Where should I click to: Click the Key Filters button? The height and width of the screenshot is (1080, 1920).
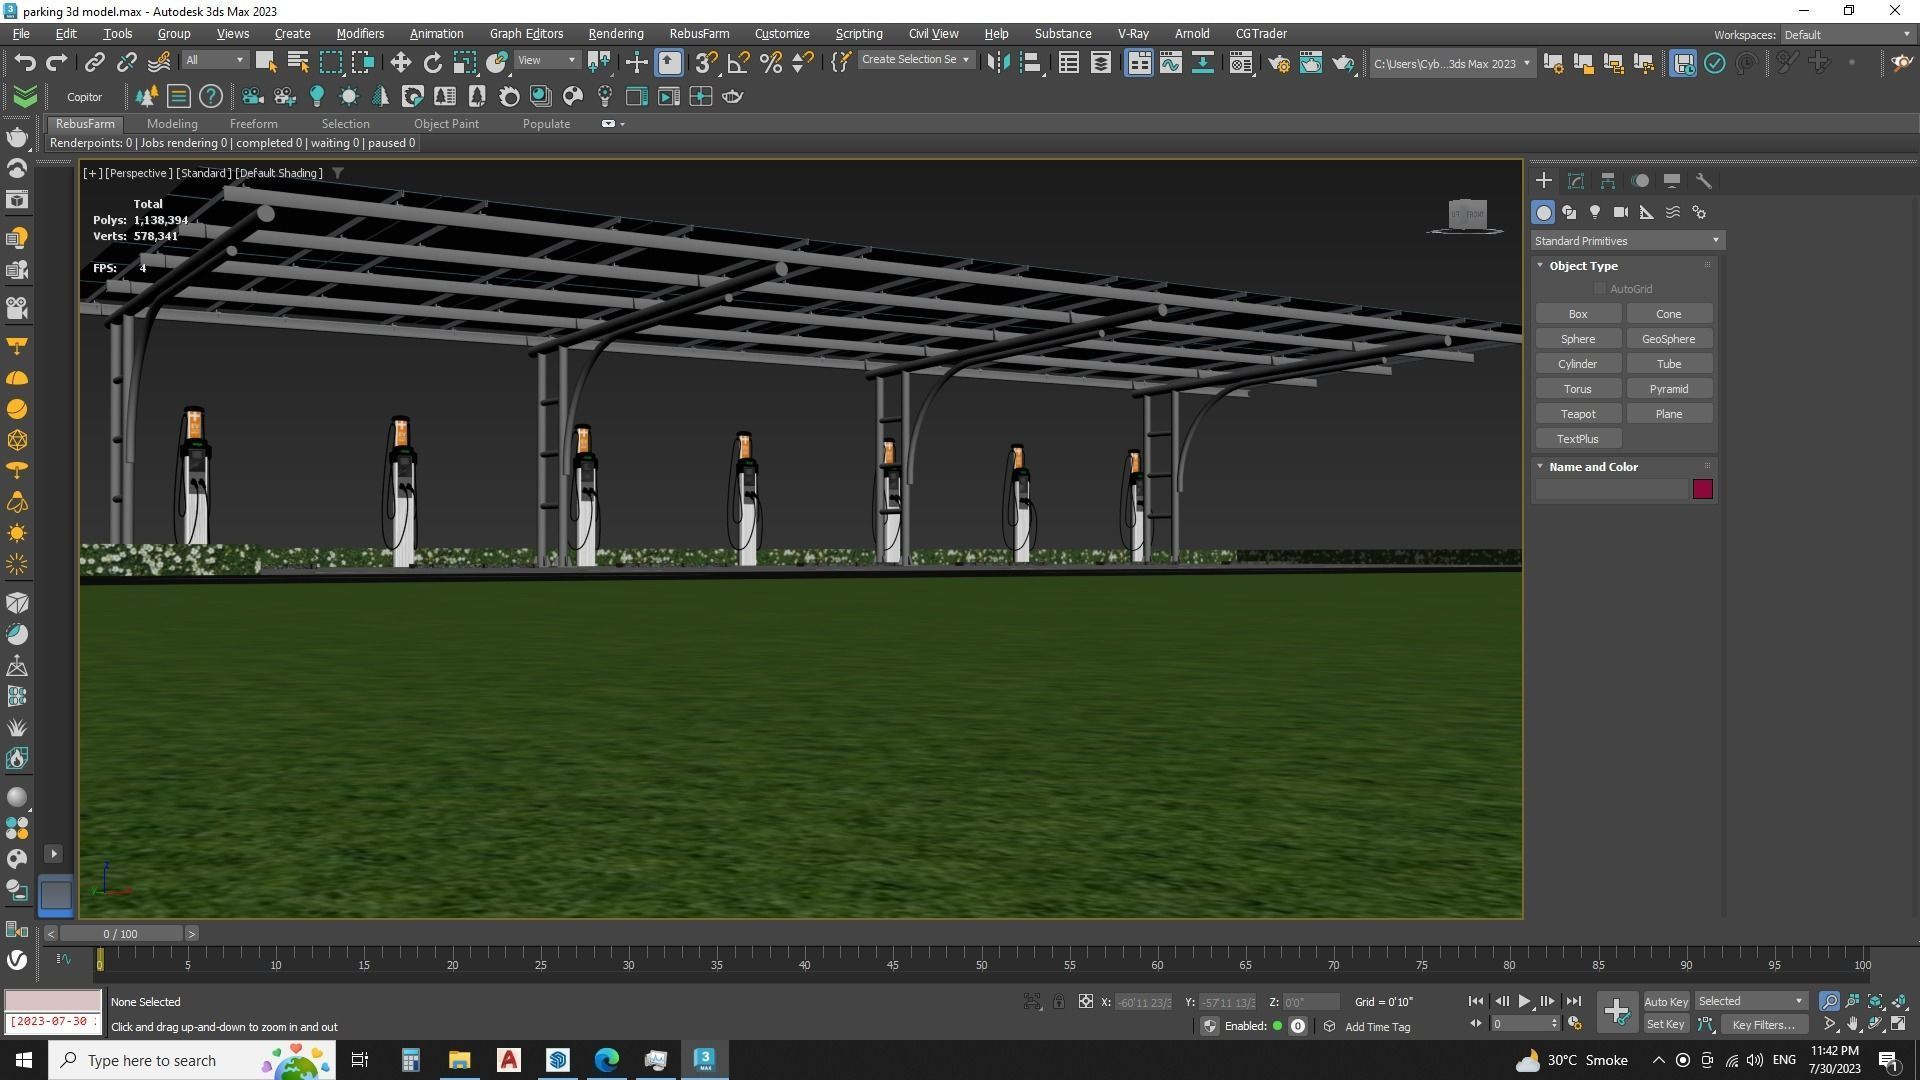(x=1763, y=1025)
